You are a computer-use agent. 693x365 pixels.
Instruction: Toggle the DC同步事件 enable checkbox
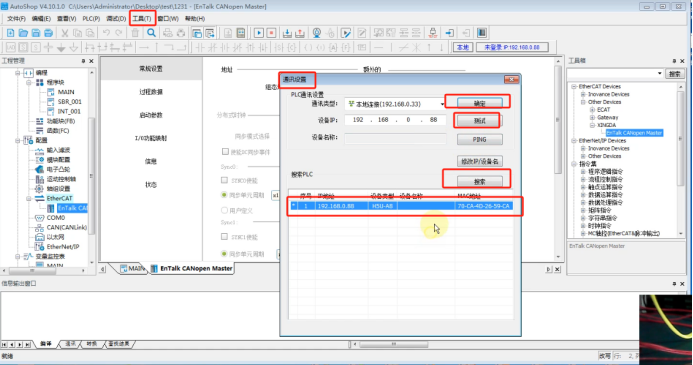225,152
